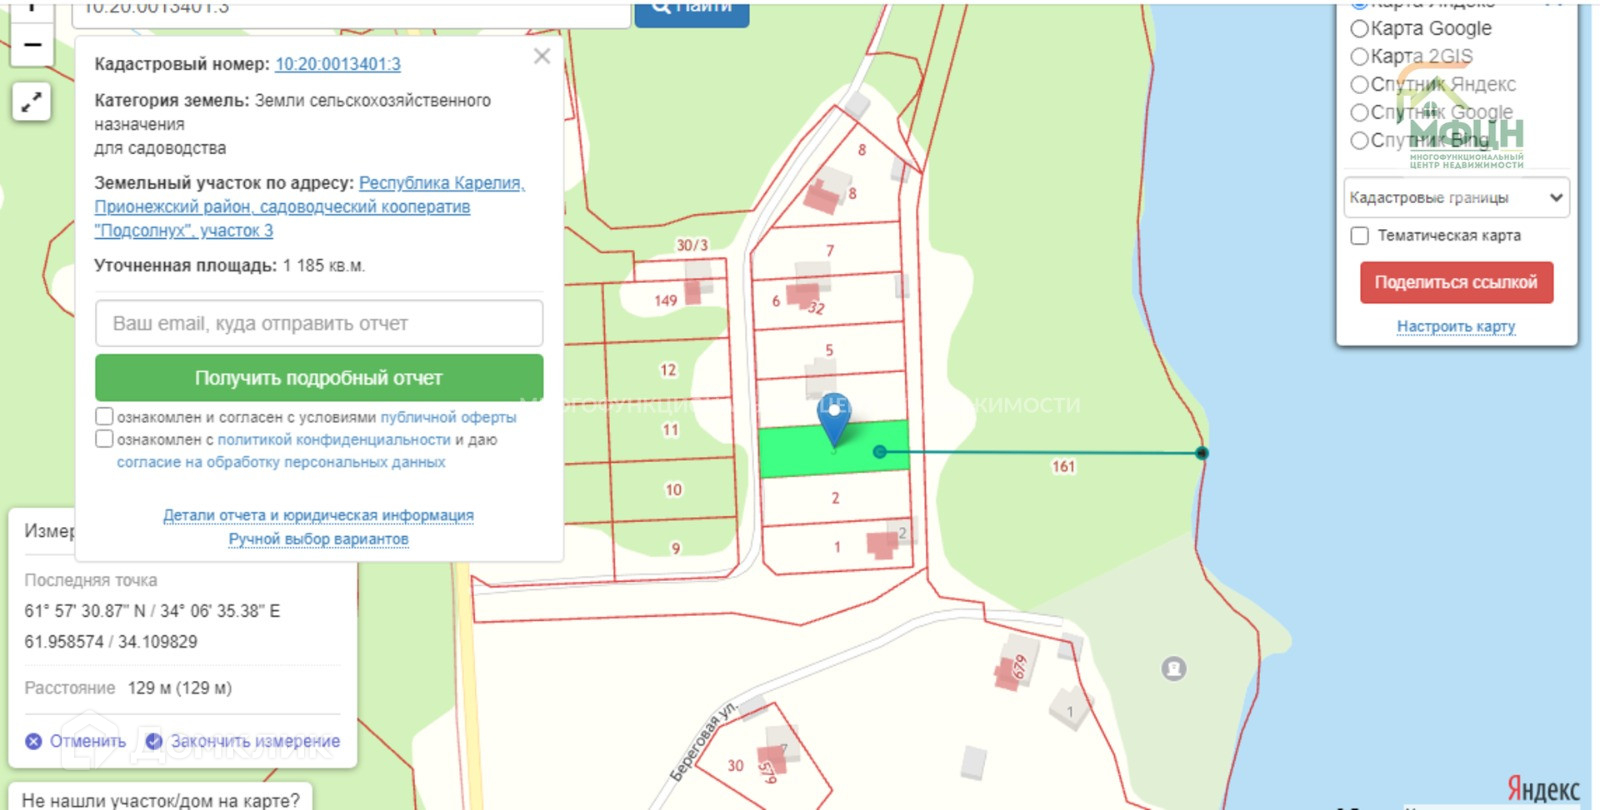Open the Кадастровые границы dropdown

click(1456, 198)
